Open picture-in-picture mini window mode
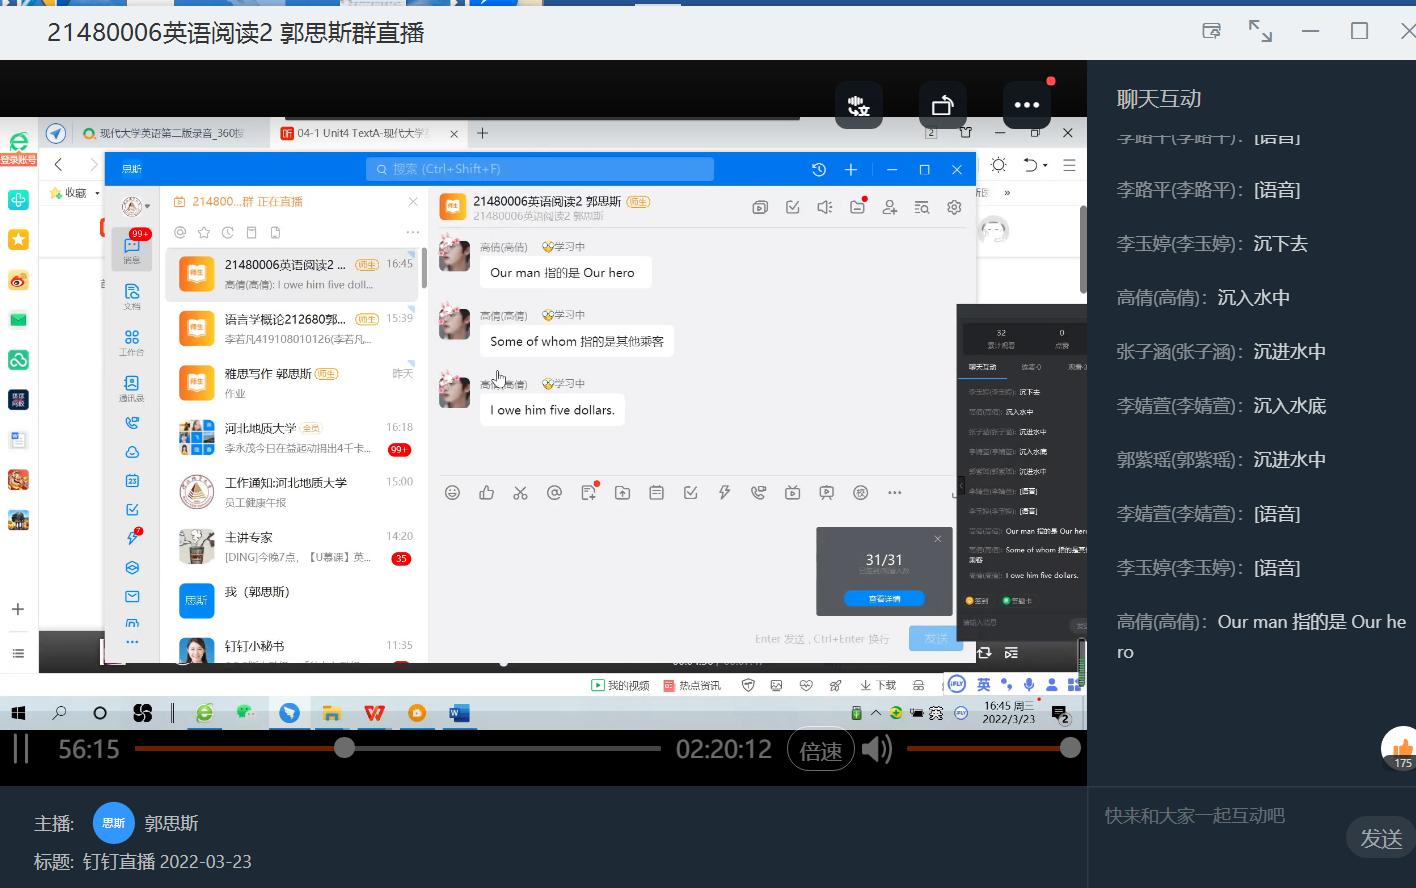The height and width of the screenshot is (888, 1416). pyautogui.click(x=1211, y=31)
